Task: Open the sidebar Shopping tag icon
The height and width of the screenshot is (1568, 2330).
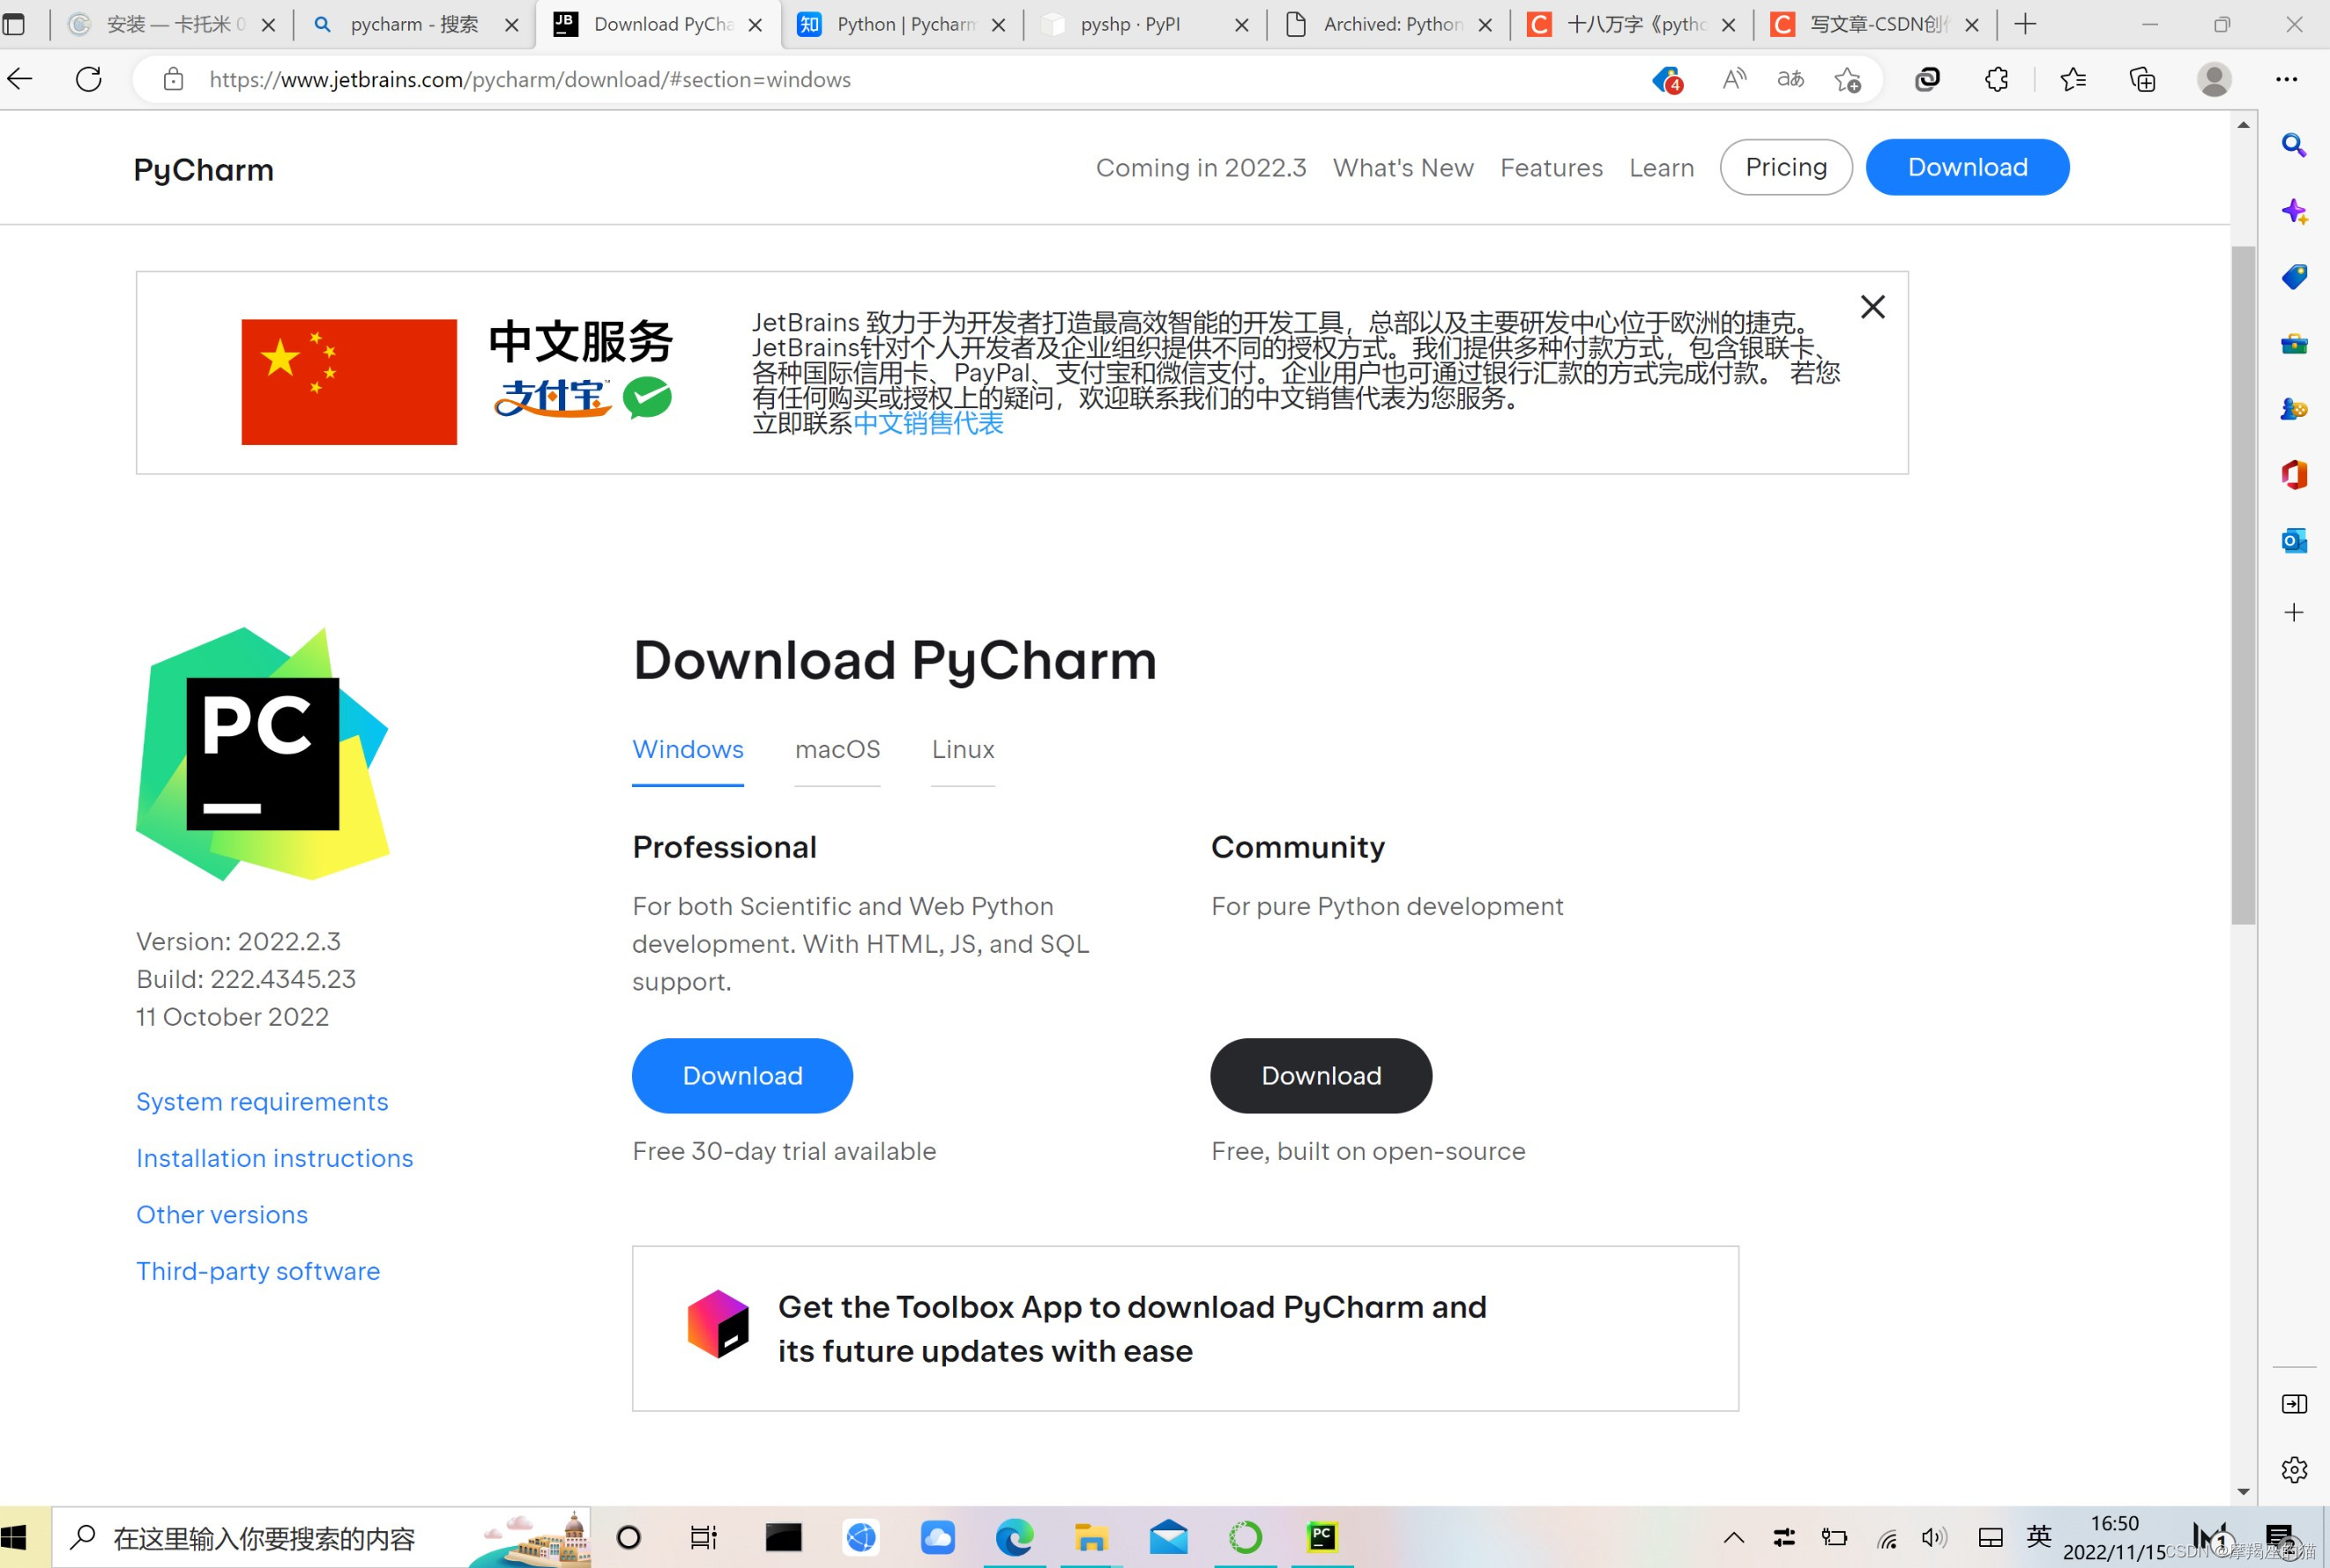Action: coord(2294,277)
